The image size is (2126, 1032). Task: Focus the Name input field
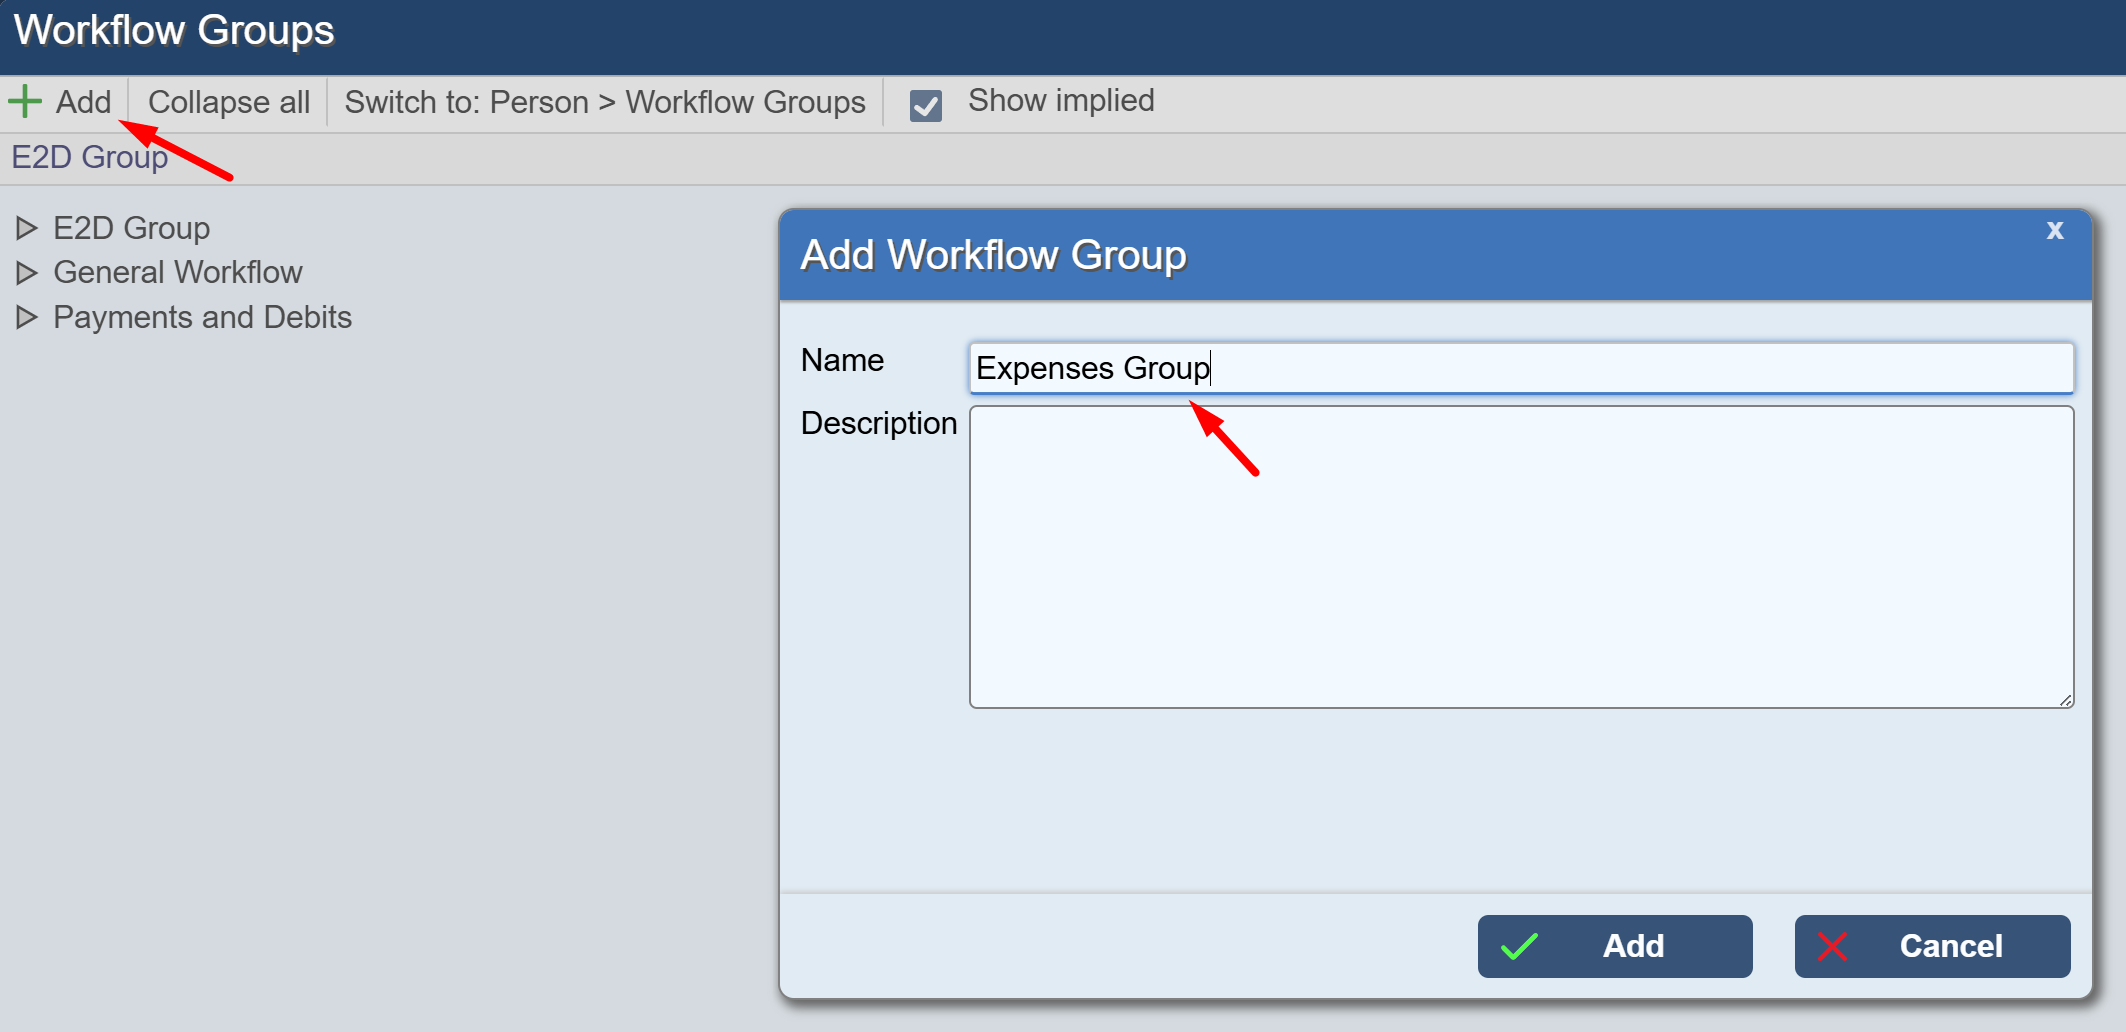1520,368
